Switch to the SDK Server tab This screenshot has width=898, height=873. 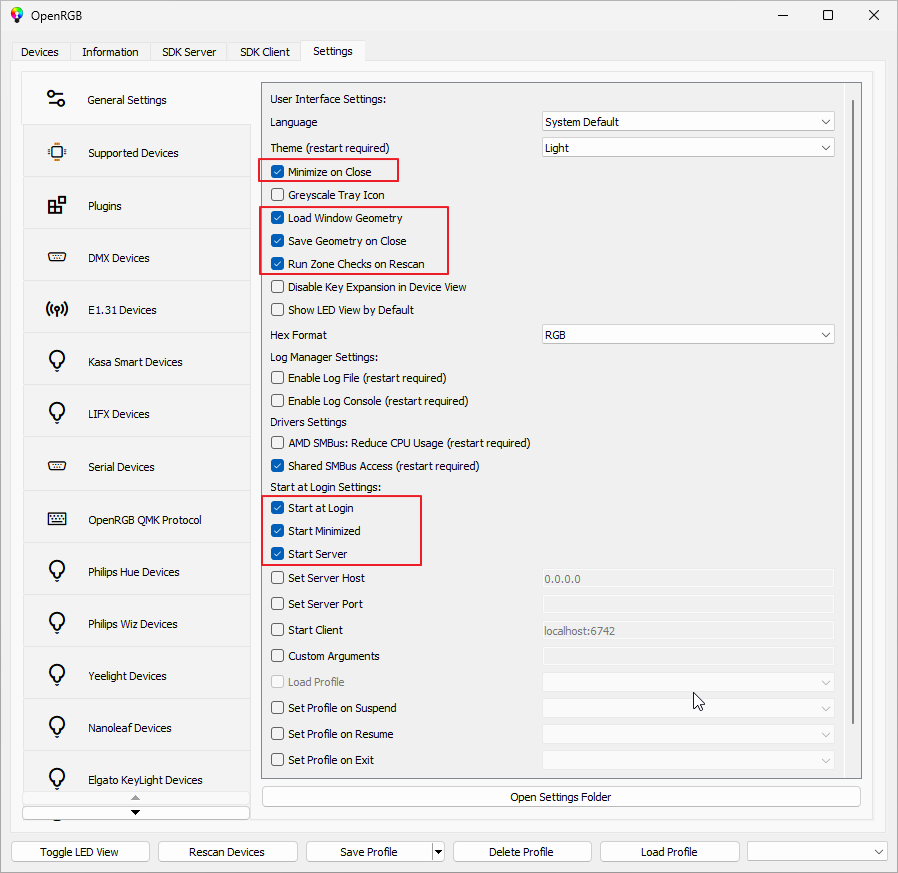pos(188,51)
